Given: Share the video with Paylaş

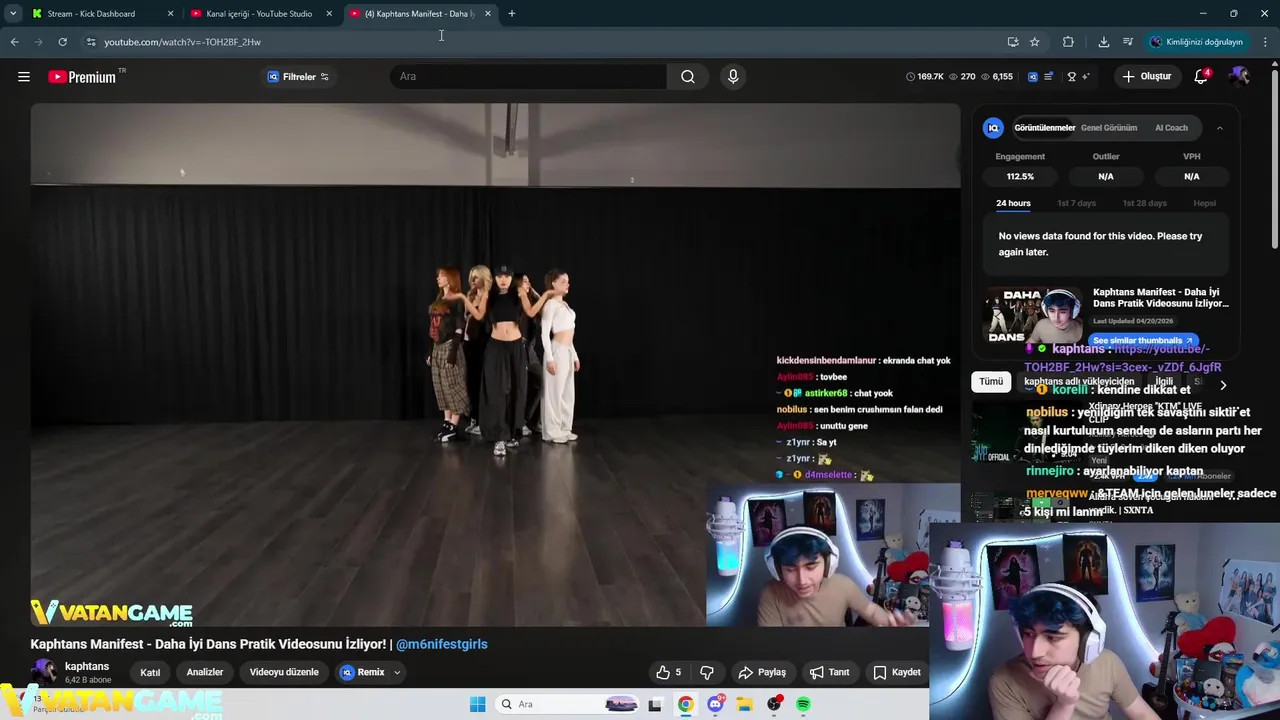Looking at the screenshot, I should (x=762, y=672).
